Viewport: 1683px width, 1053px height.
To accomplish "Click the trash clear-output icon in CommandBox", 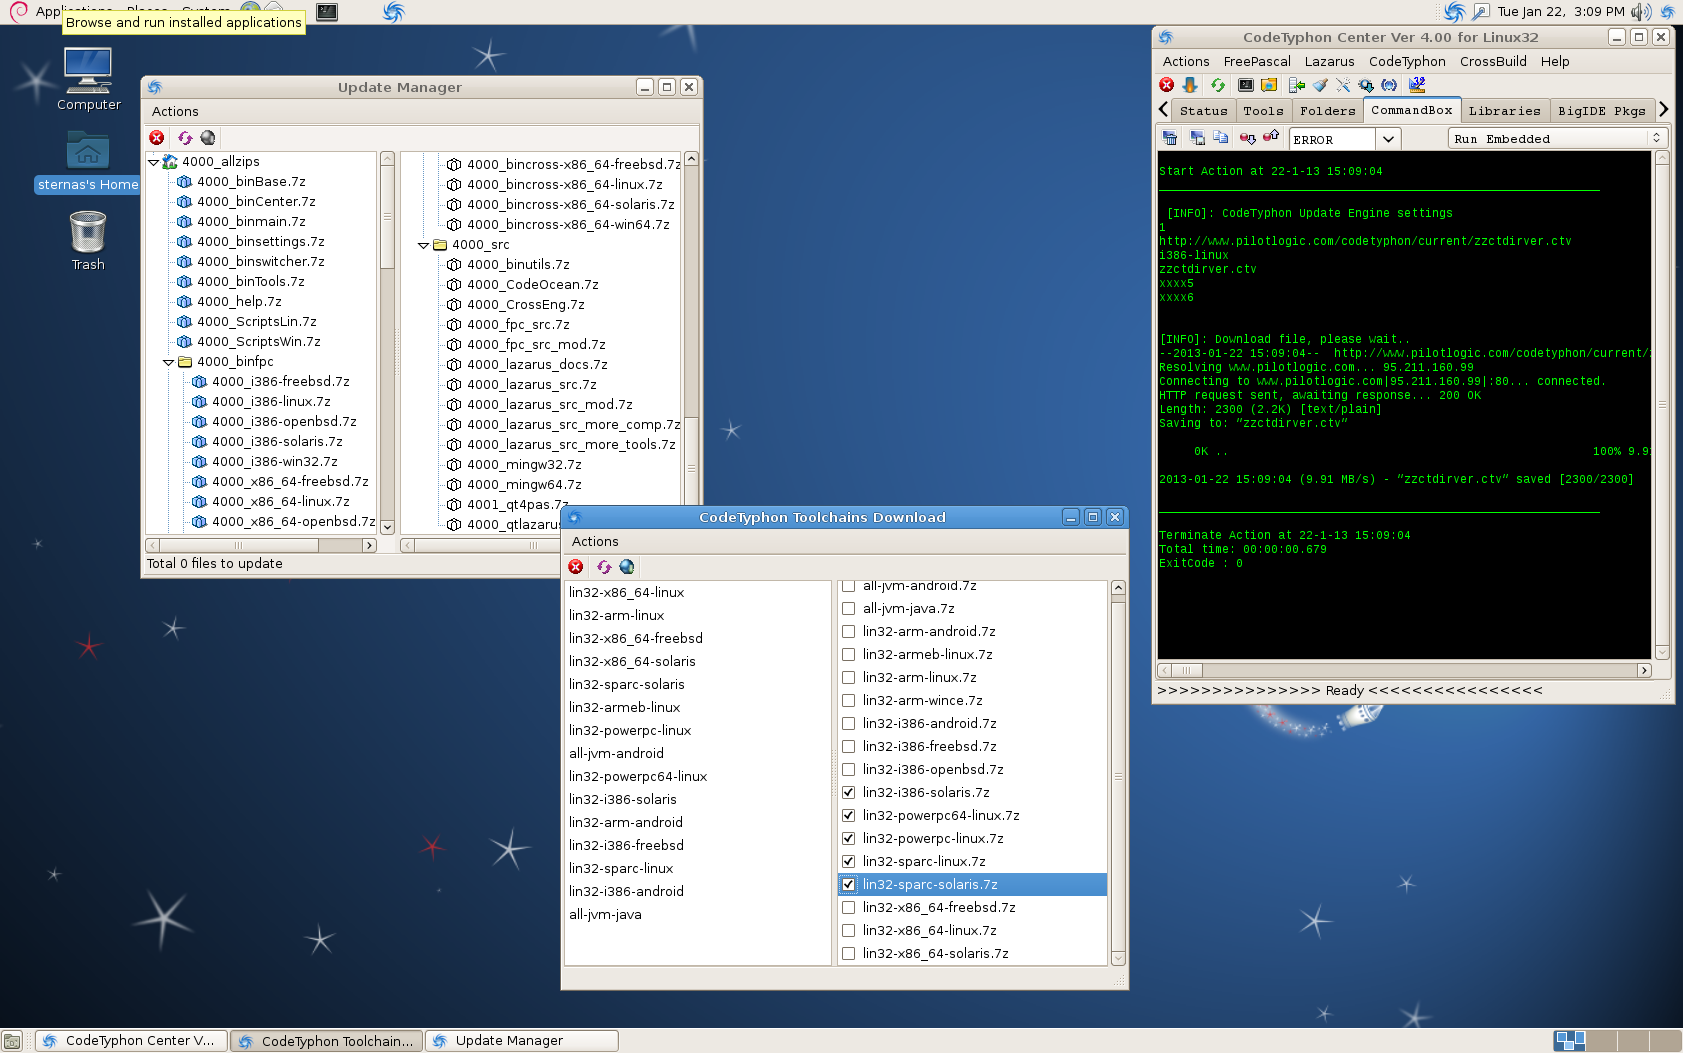I will 1170,138.
